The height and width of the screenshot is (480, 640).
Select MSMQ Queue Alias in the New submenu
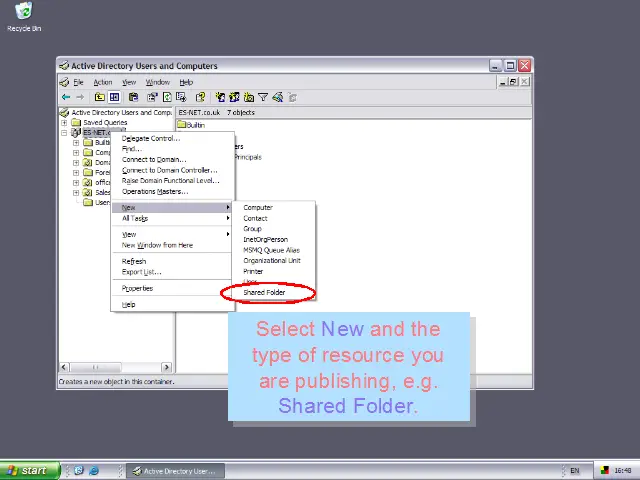pyautogui.click(x=273, y=250)
